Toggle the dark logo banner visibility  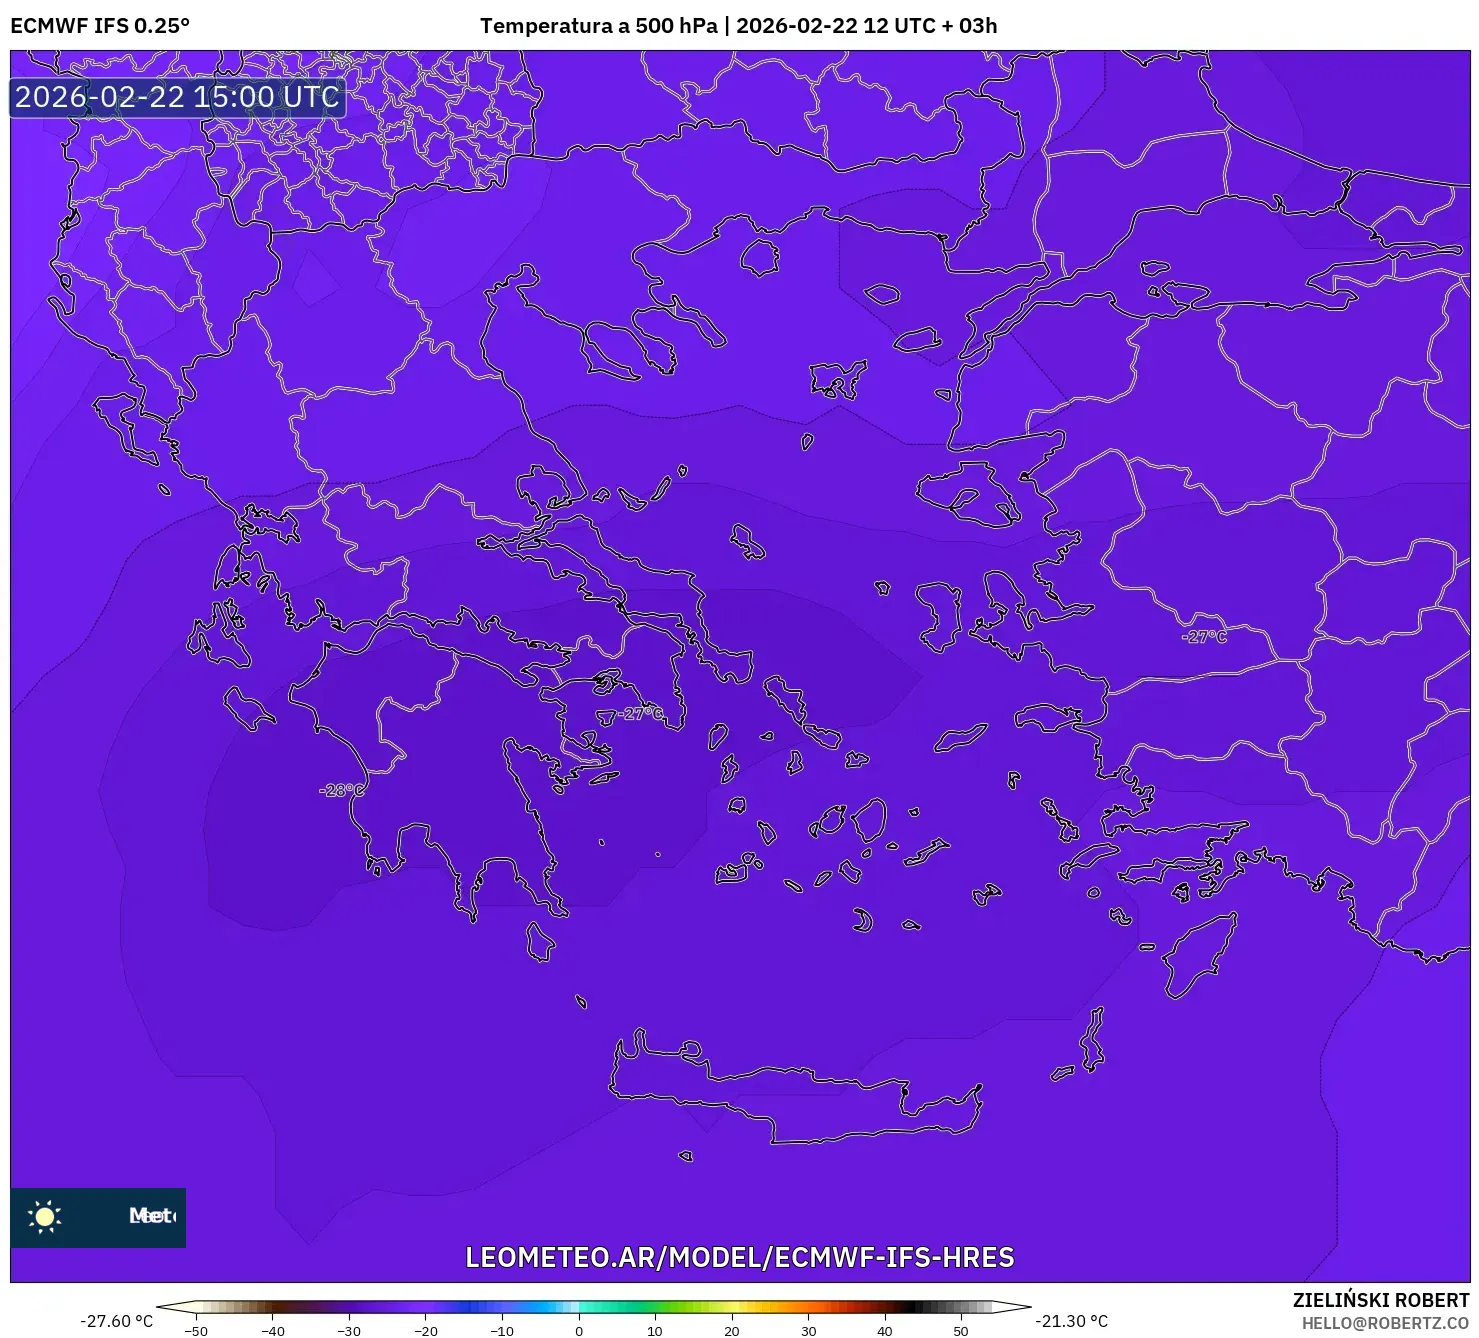[97, 1216]
